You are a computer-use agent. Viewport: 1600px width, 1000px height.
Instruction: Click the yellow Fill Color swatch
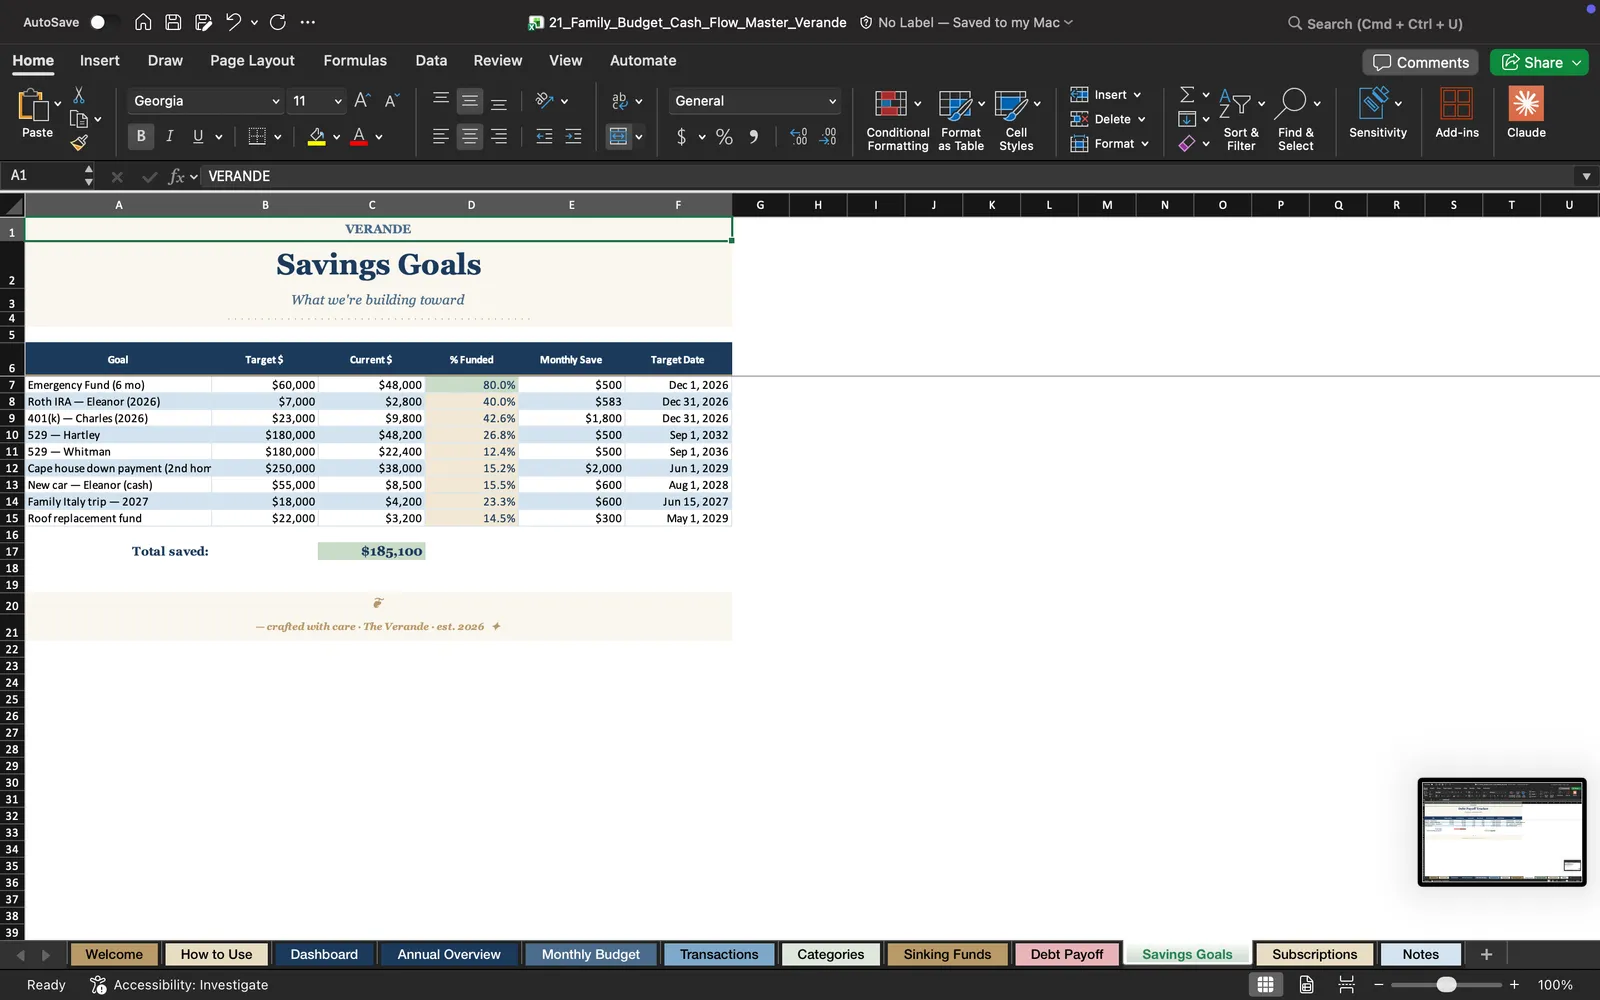[x=317, y=137]
